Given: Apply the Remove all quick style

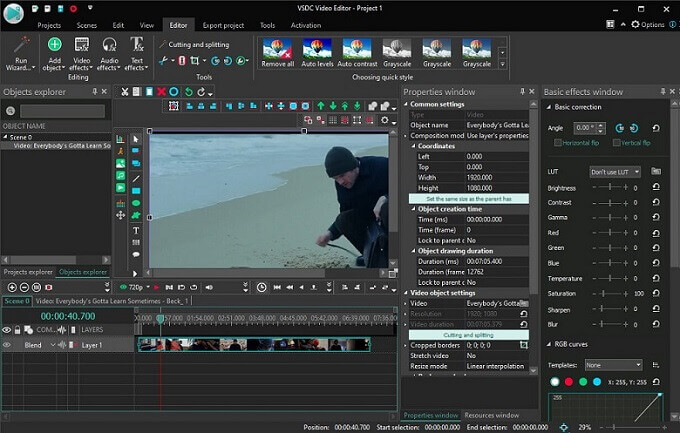Looking at the screenshot, I should (278, 52).
